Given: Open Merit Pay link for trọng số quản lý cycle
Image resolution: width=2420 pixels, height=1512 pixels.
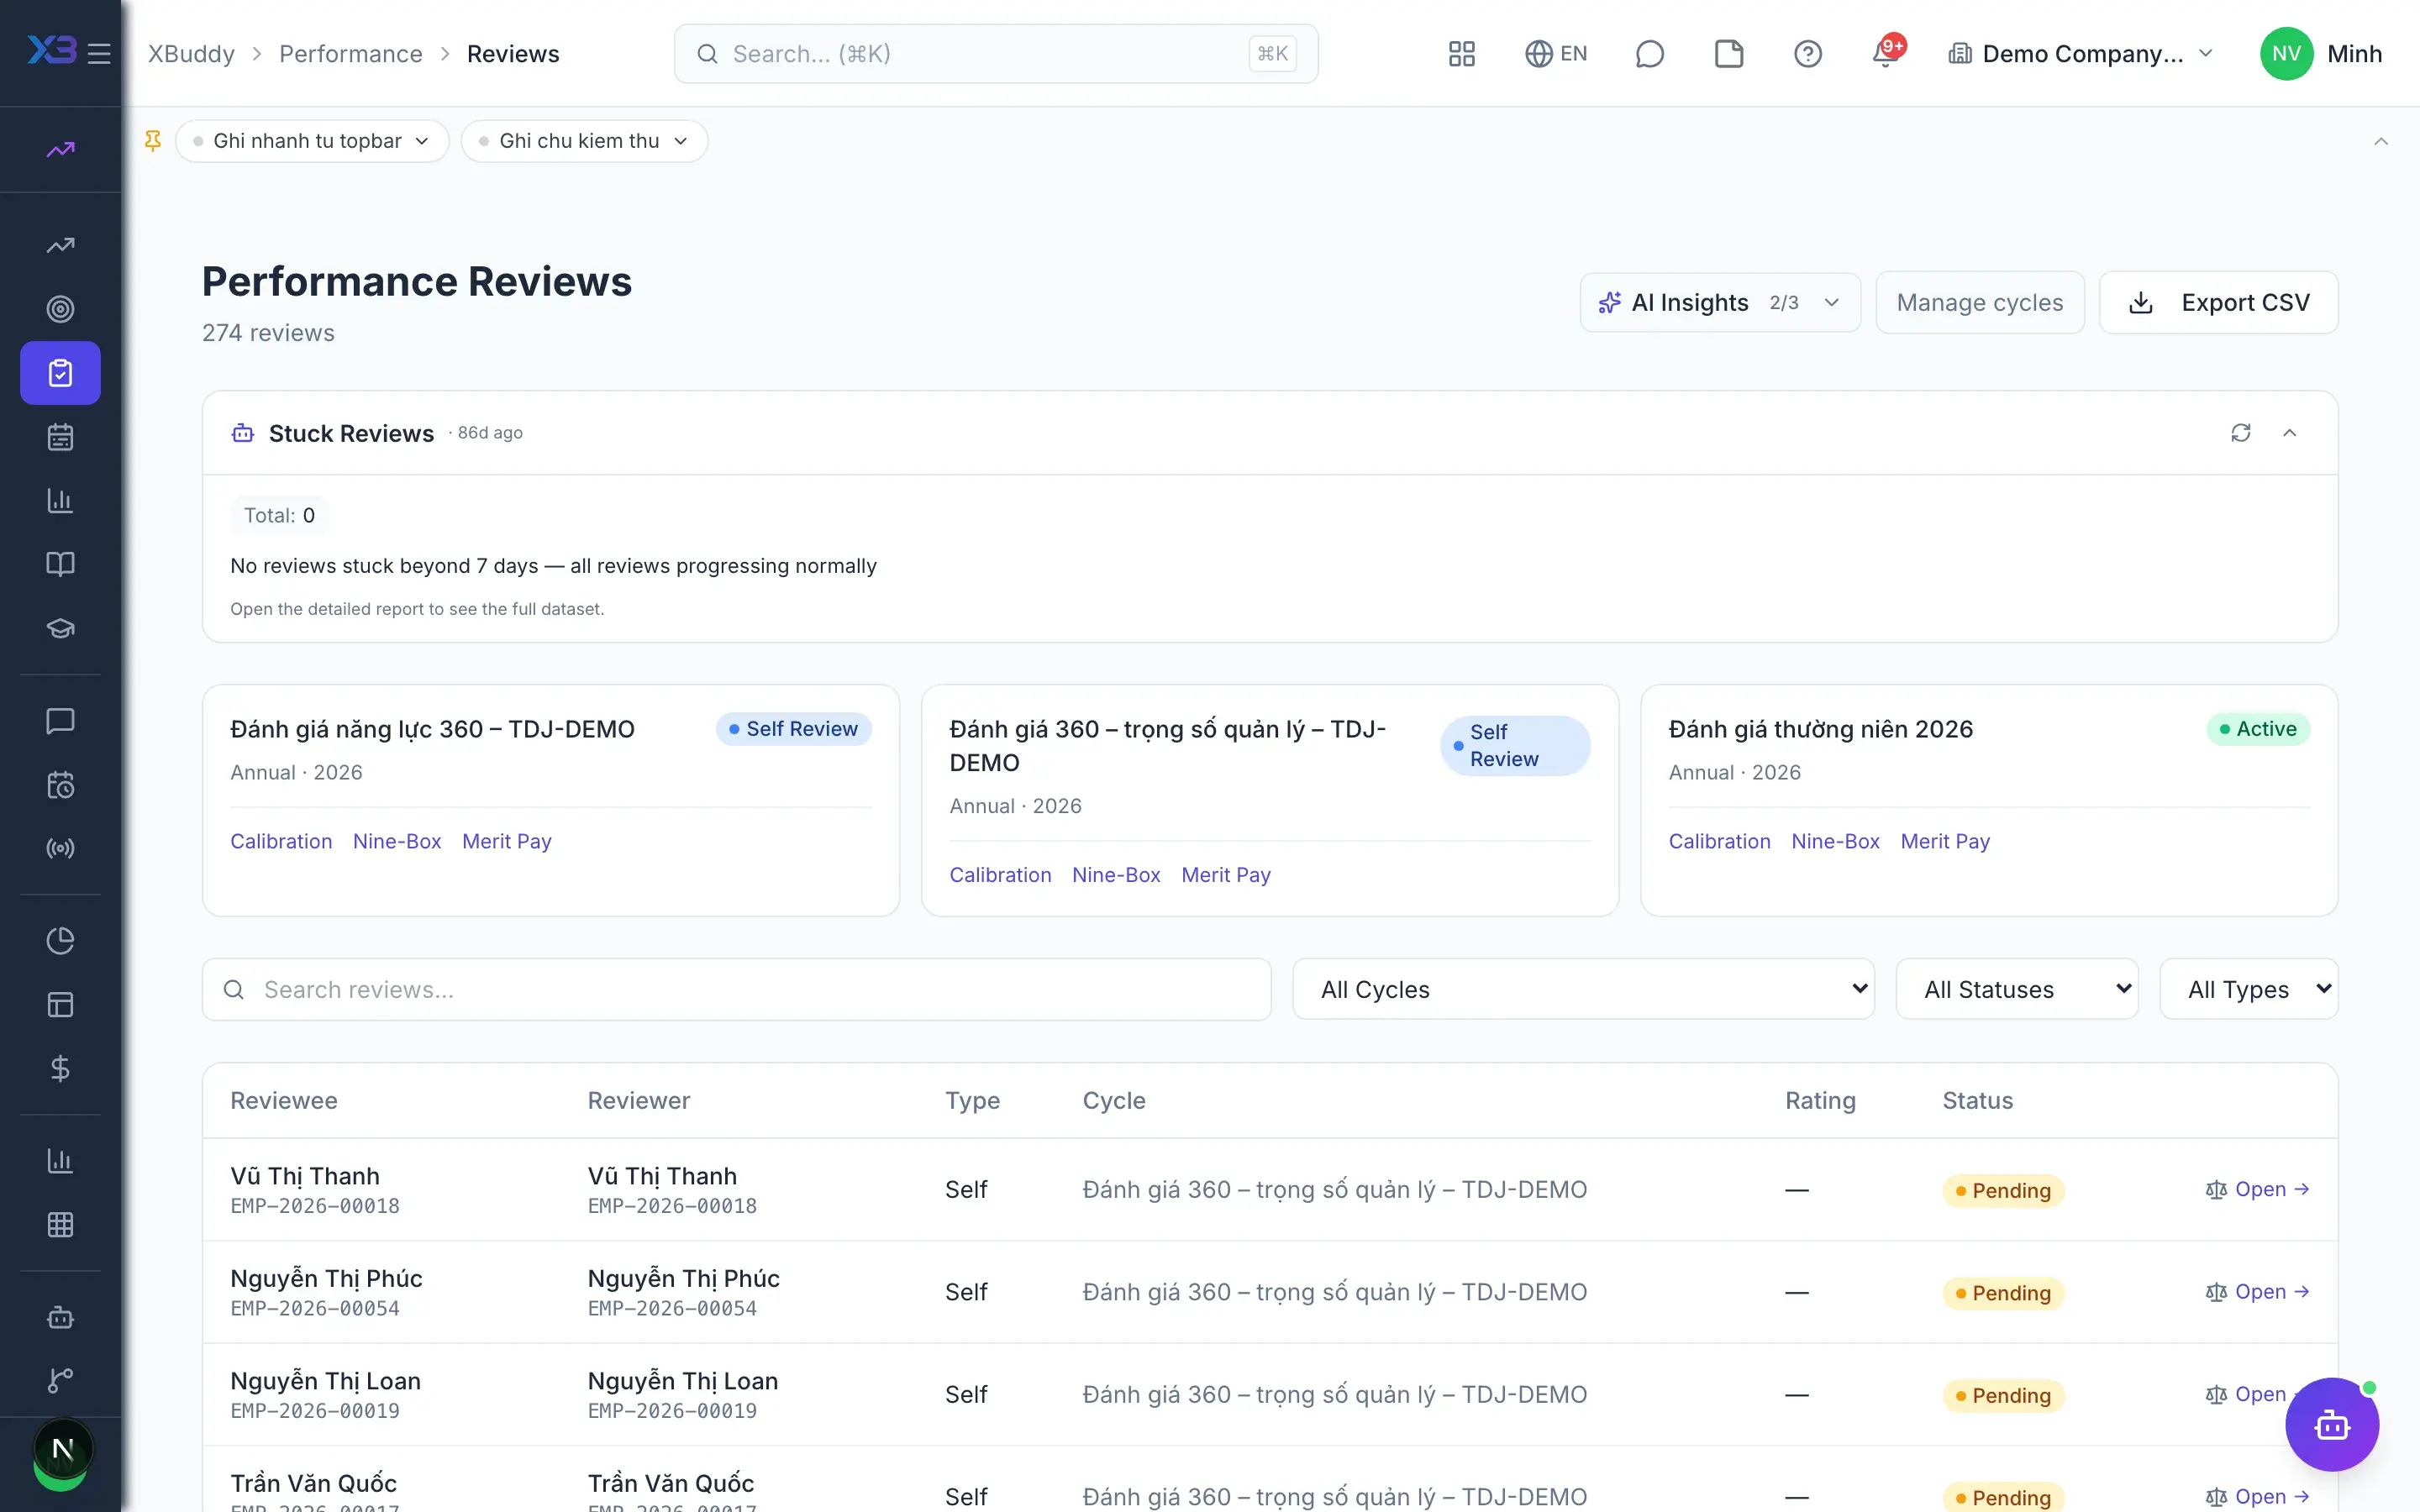Looking at the screenshot, I should (1226, 875).
